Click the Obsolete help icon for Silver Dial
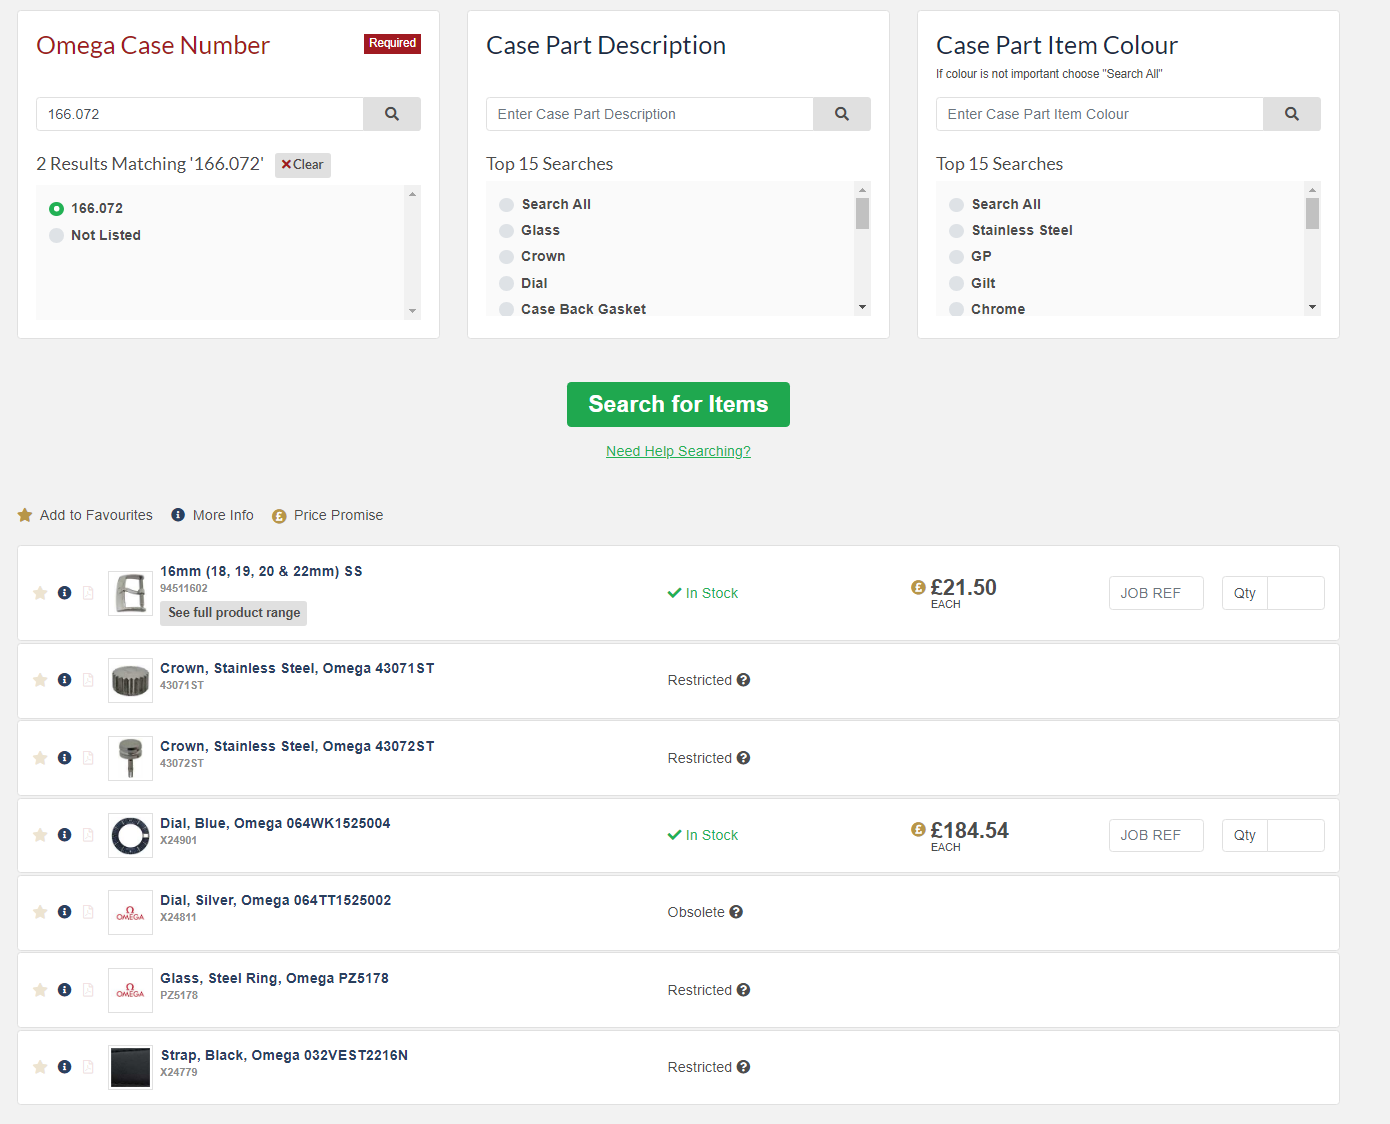Viewport: 1390px width, 1124px height. pyautogui.click(x=736, y=912)
